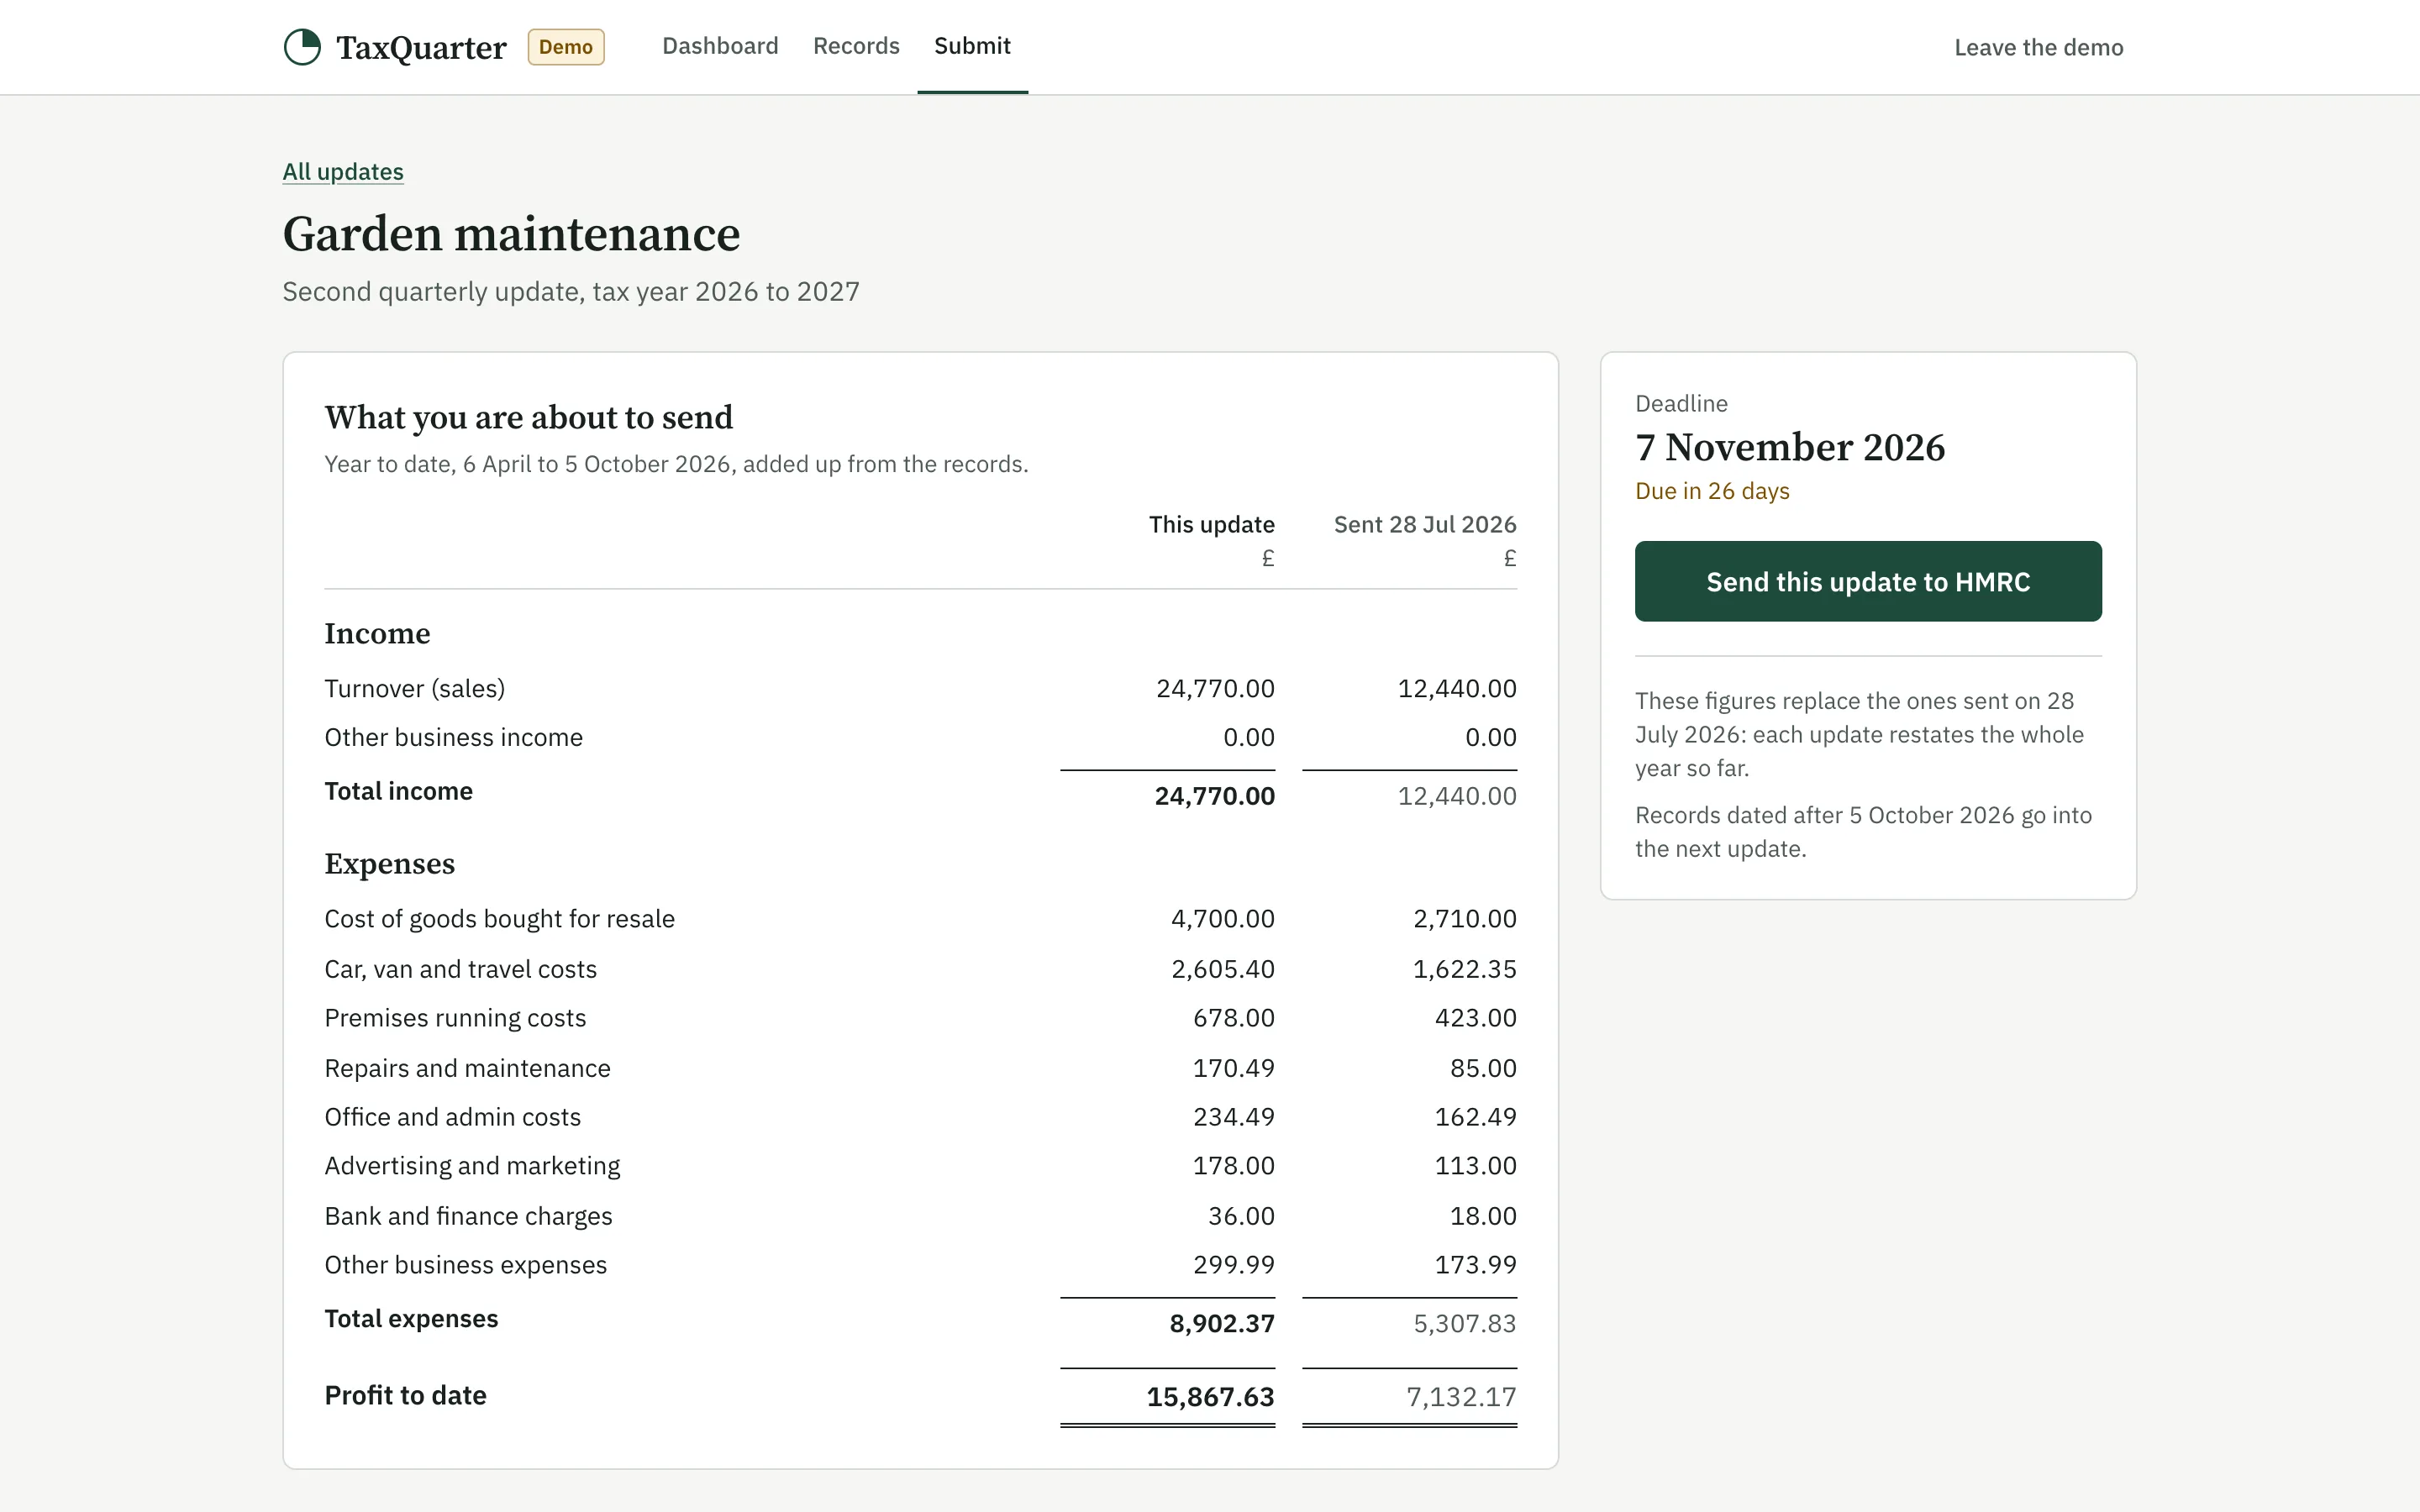2420x1512 pixels.
Task: Click the 'Total expenses' row label
Action: click(411, 1319)
